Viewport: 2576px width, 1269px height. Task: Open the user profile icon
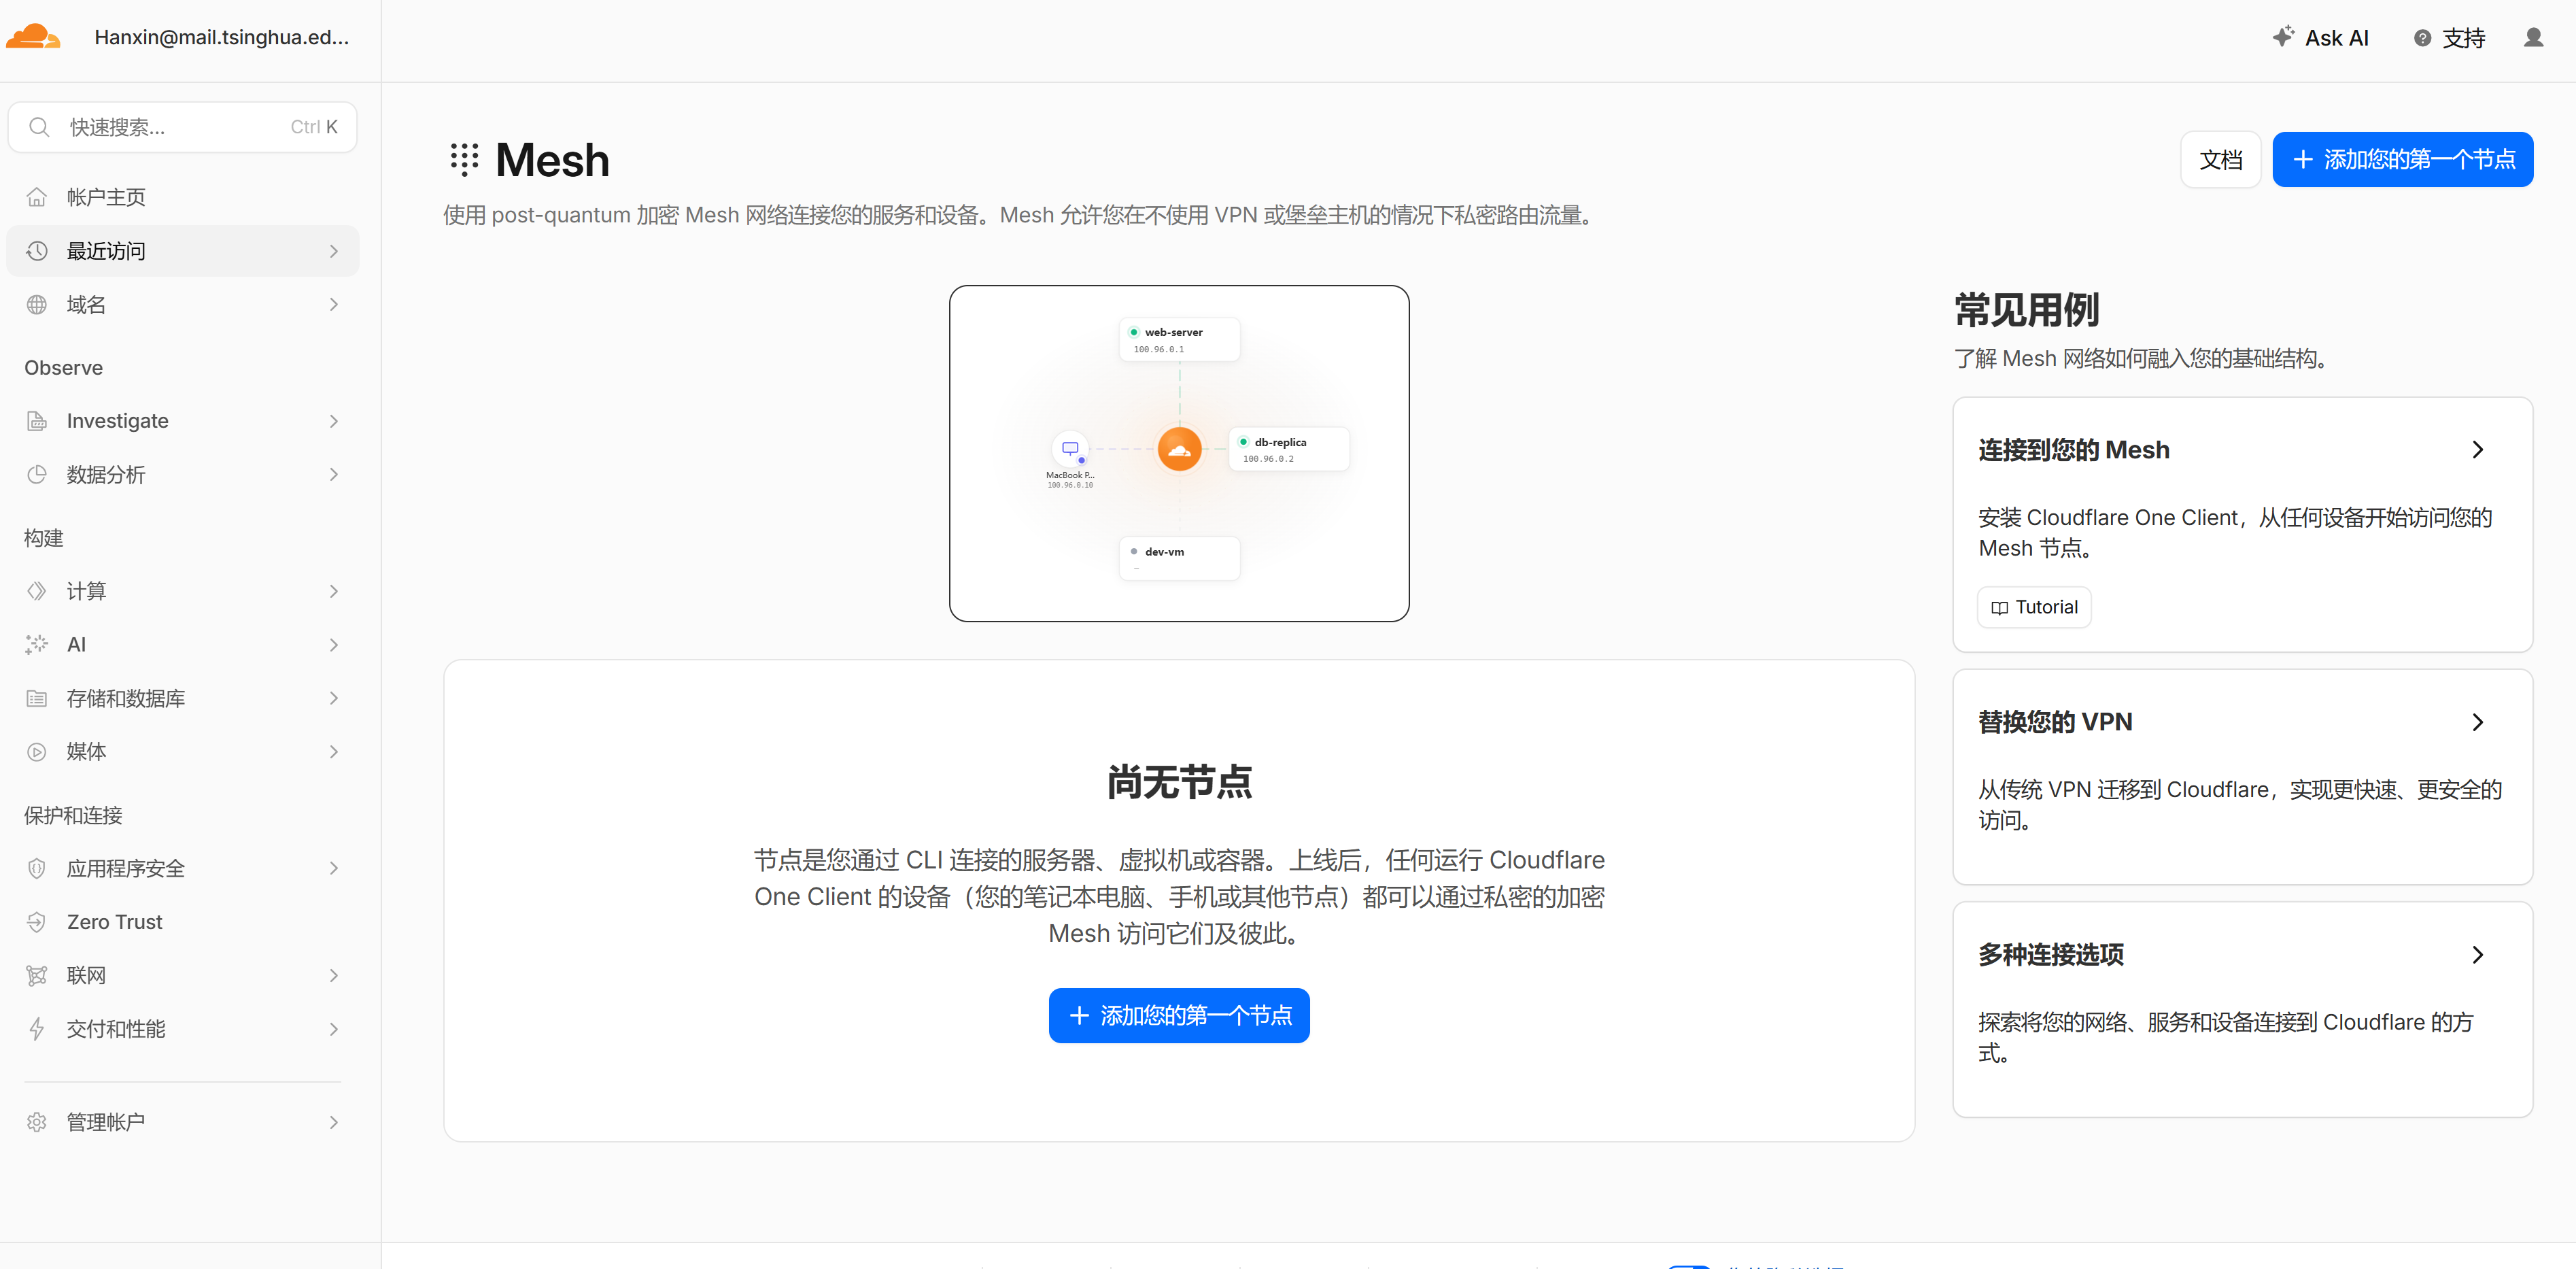[2533, 38]
